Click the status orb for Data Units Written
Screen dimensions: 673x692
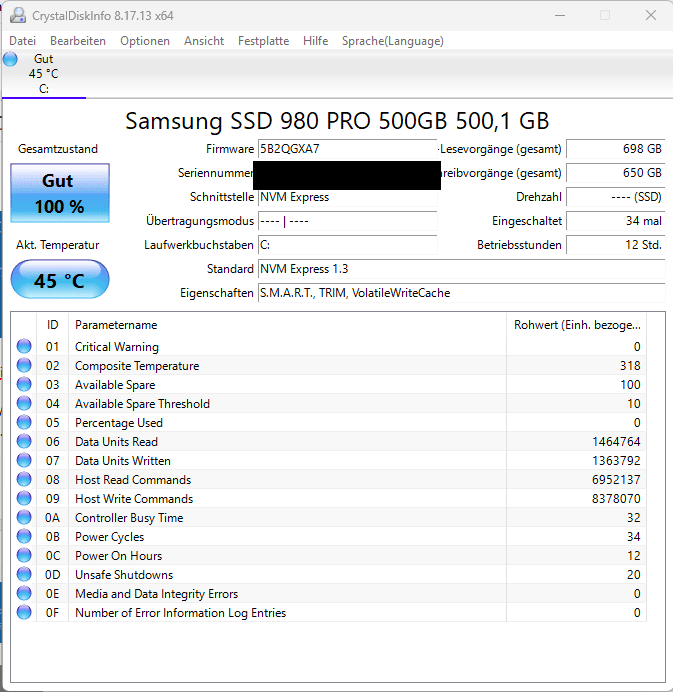pyautogui.click(x=24, y=460)
